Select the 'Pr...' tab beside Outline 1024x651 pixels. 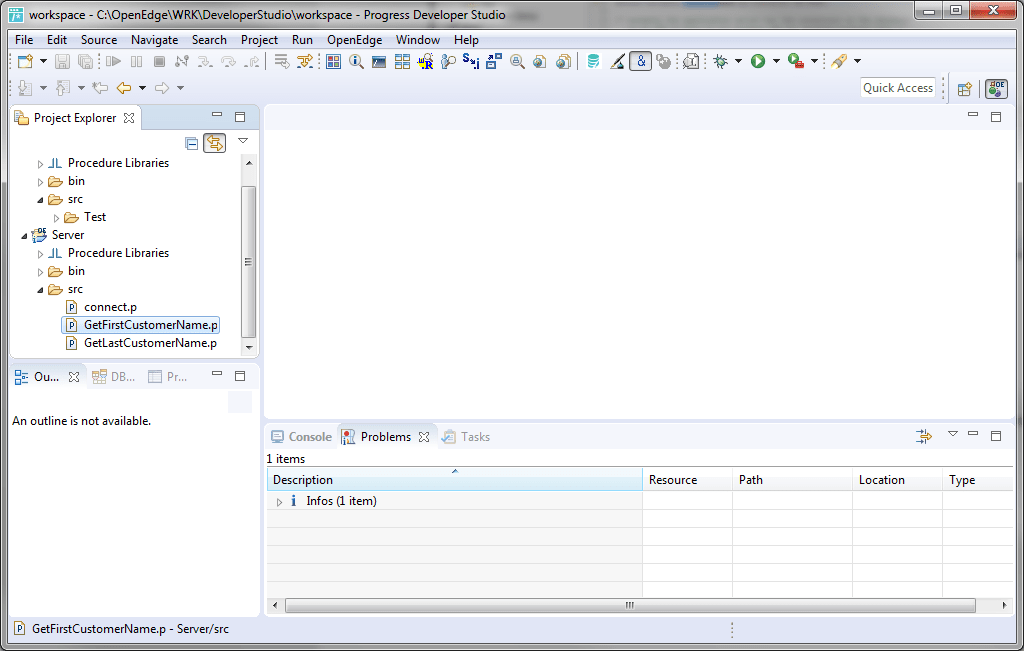pyautogui.click(x=168, y=377)
